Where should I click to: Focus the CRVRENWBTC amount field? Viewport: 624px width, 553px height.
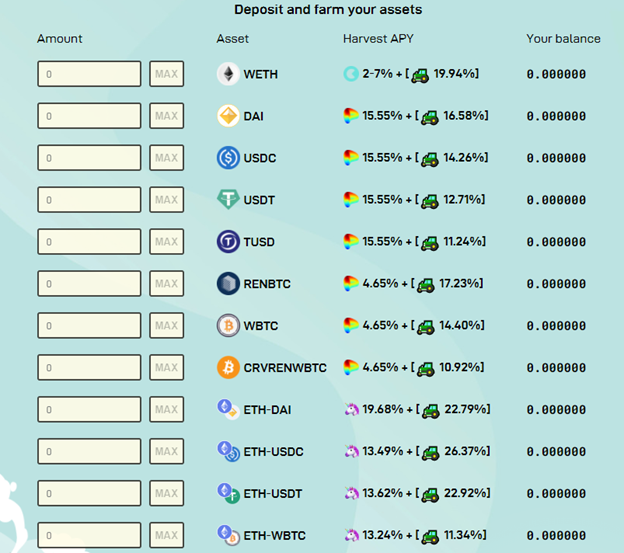click(89, 367)
